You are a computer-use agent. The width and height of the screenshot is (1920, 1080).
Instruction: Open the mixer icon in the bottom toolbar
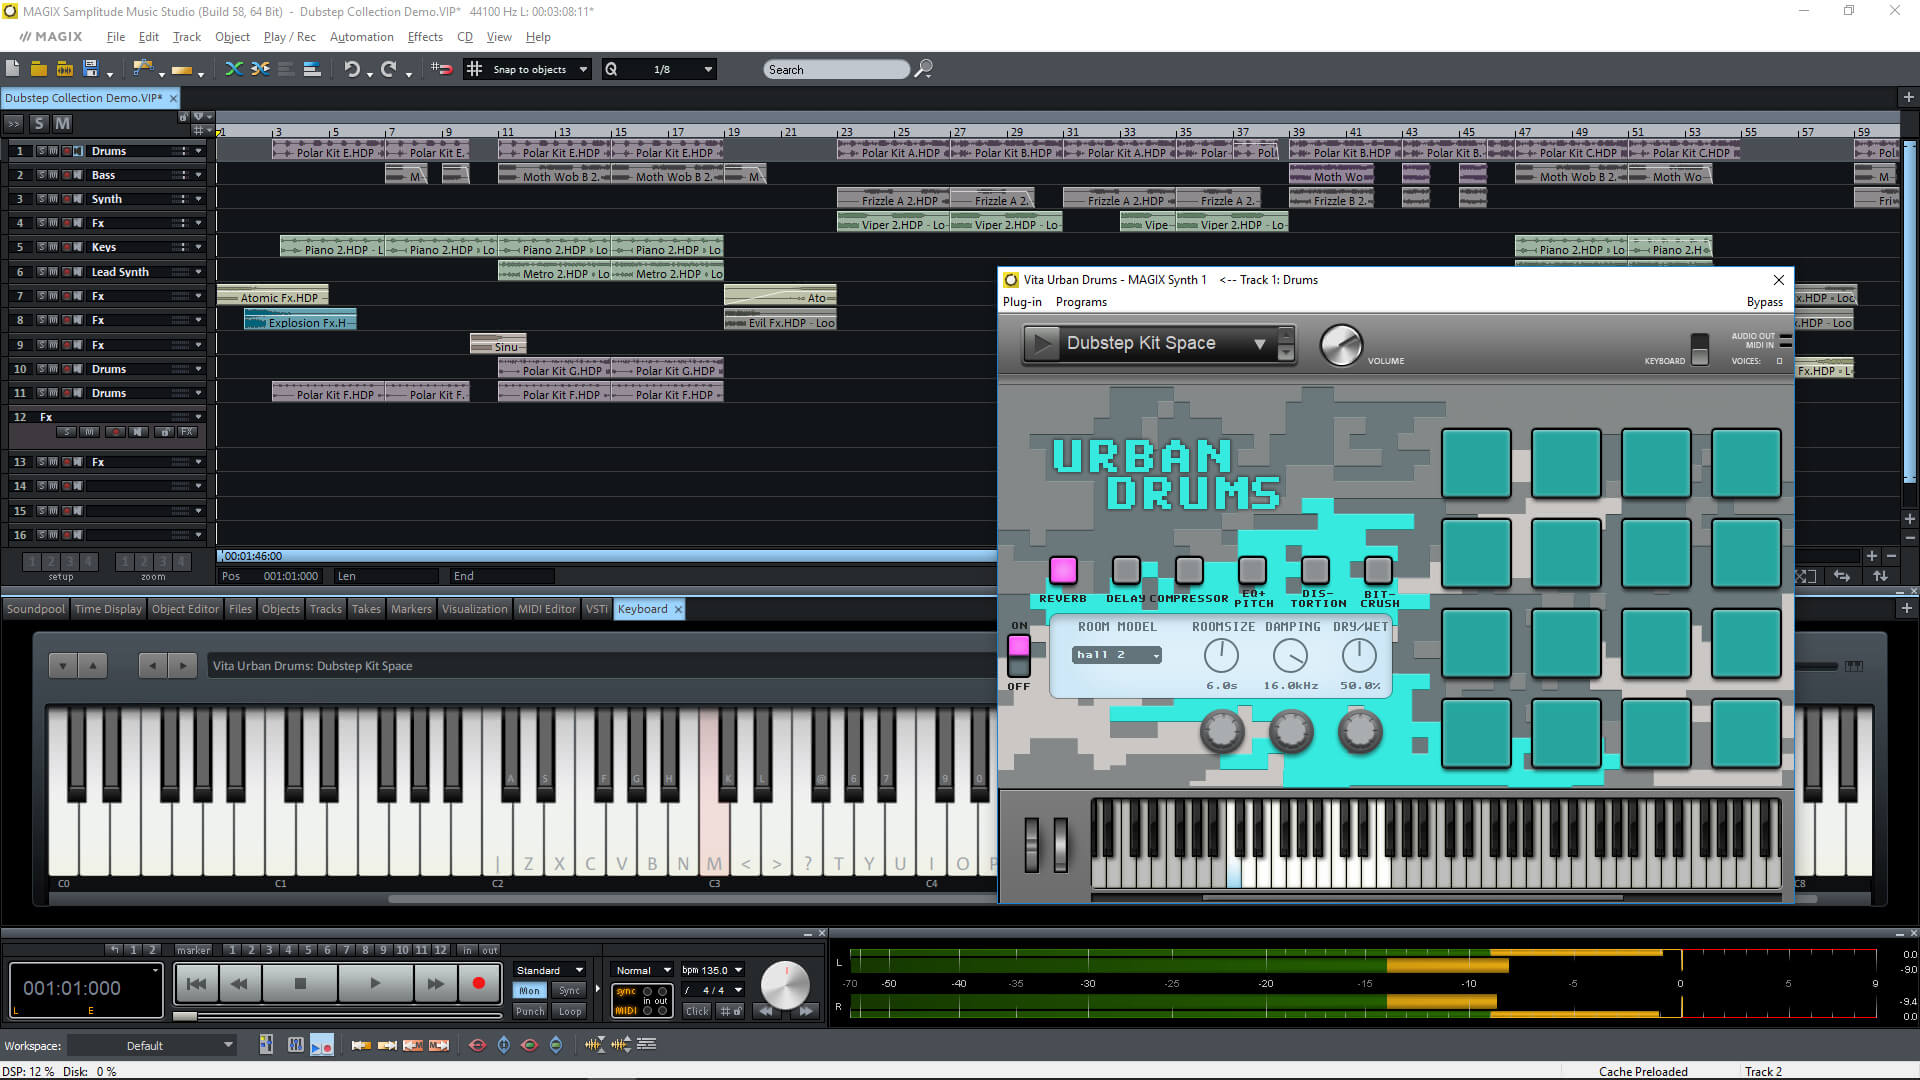(295, 1045)
